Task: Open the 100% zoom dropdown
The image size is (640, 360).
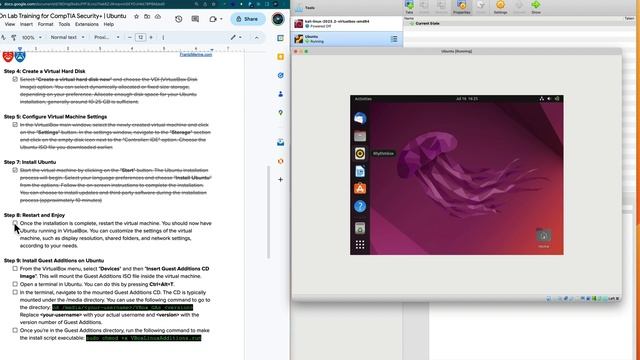Action: [x=31, y=37]
